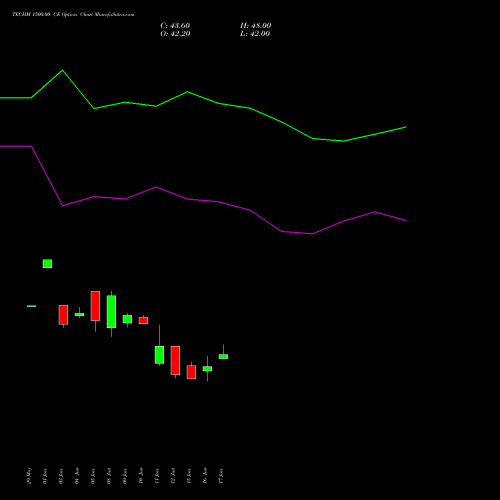The width and height of the screenshot is (500, 500).
Task: Select the green 09 Jun candlestick
Action: [x=127, y=319]
